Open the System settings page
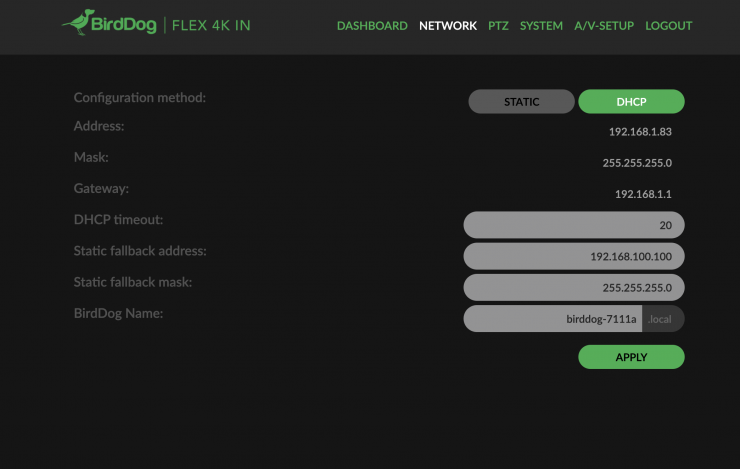The height and width of the screenshot is (469, 740). [541, 26]
